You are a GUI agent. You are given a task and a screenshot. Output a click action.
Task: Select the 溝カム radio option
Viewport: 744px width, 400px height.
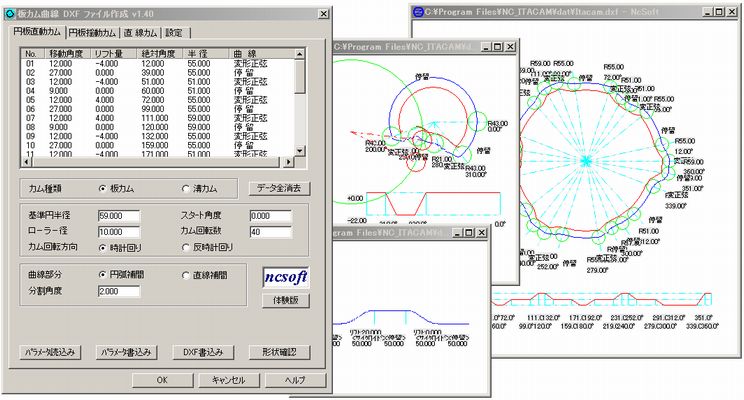[186, 187]
